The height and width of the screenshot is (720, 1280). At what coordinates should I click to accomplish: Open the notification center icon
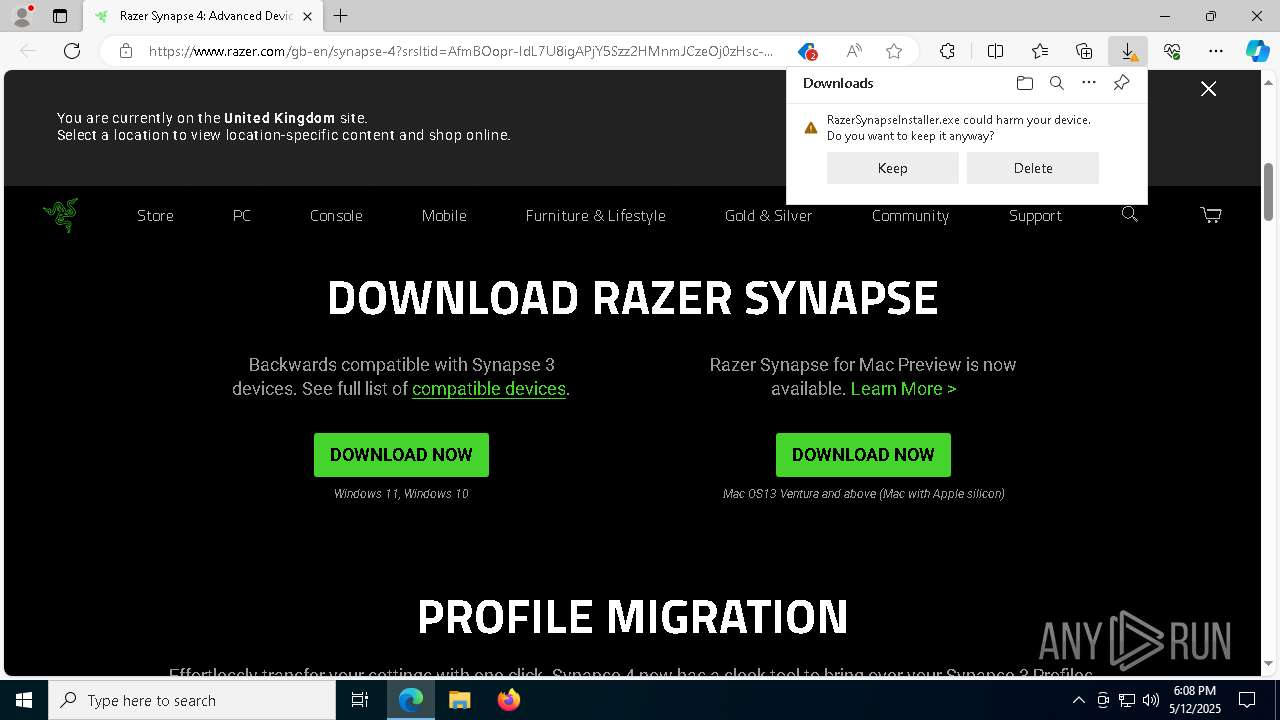point(1247,700)
